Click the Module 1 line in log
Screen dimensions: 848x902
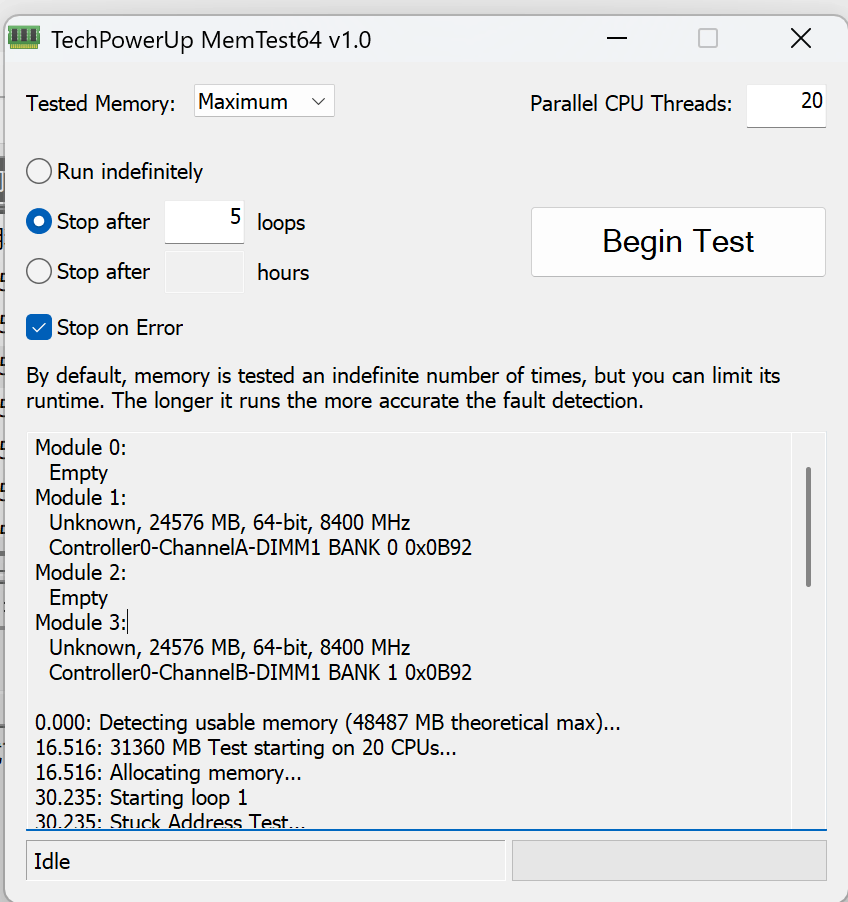pyautogui.click(x=81, y=498)
